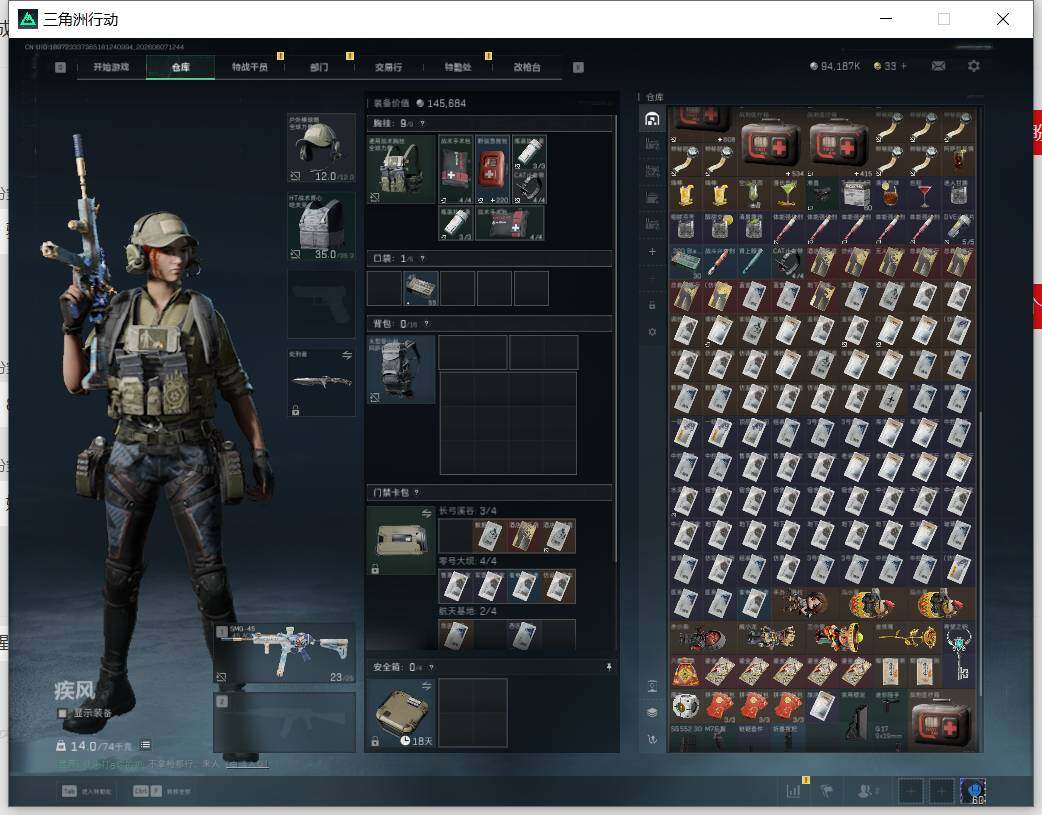Open warehouse sidebar gear settings

tap(652, 332)
